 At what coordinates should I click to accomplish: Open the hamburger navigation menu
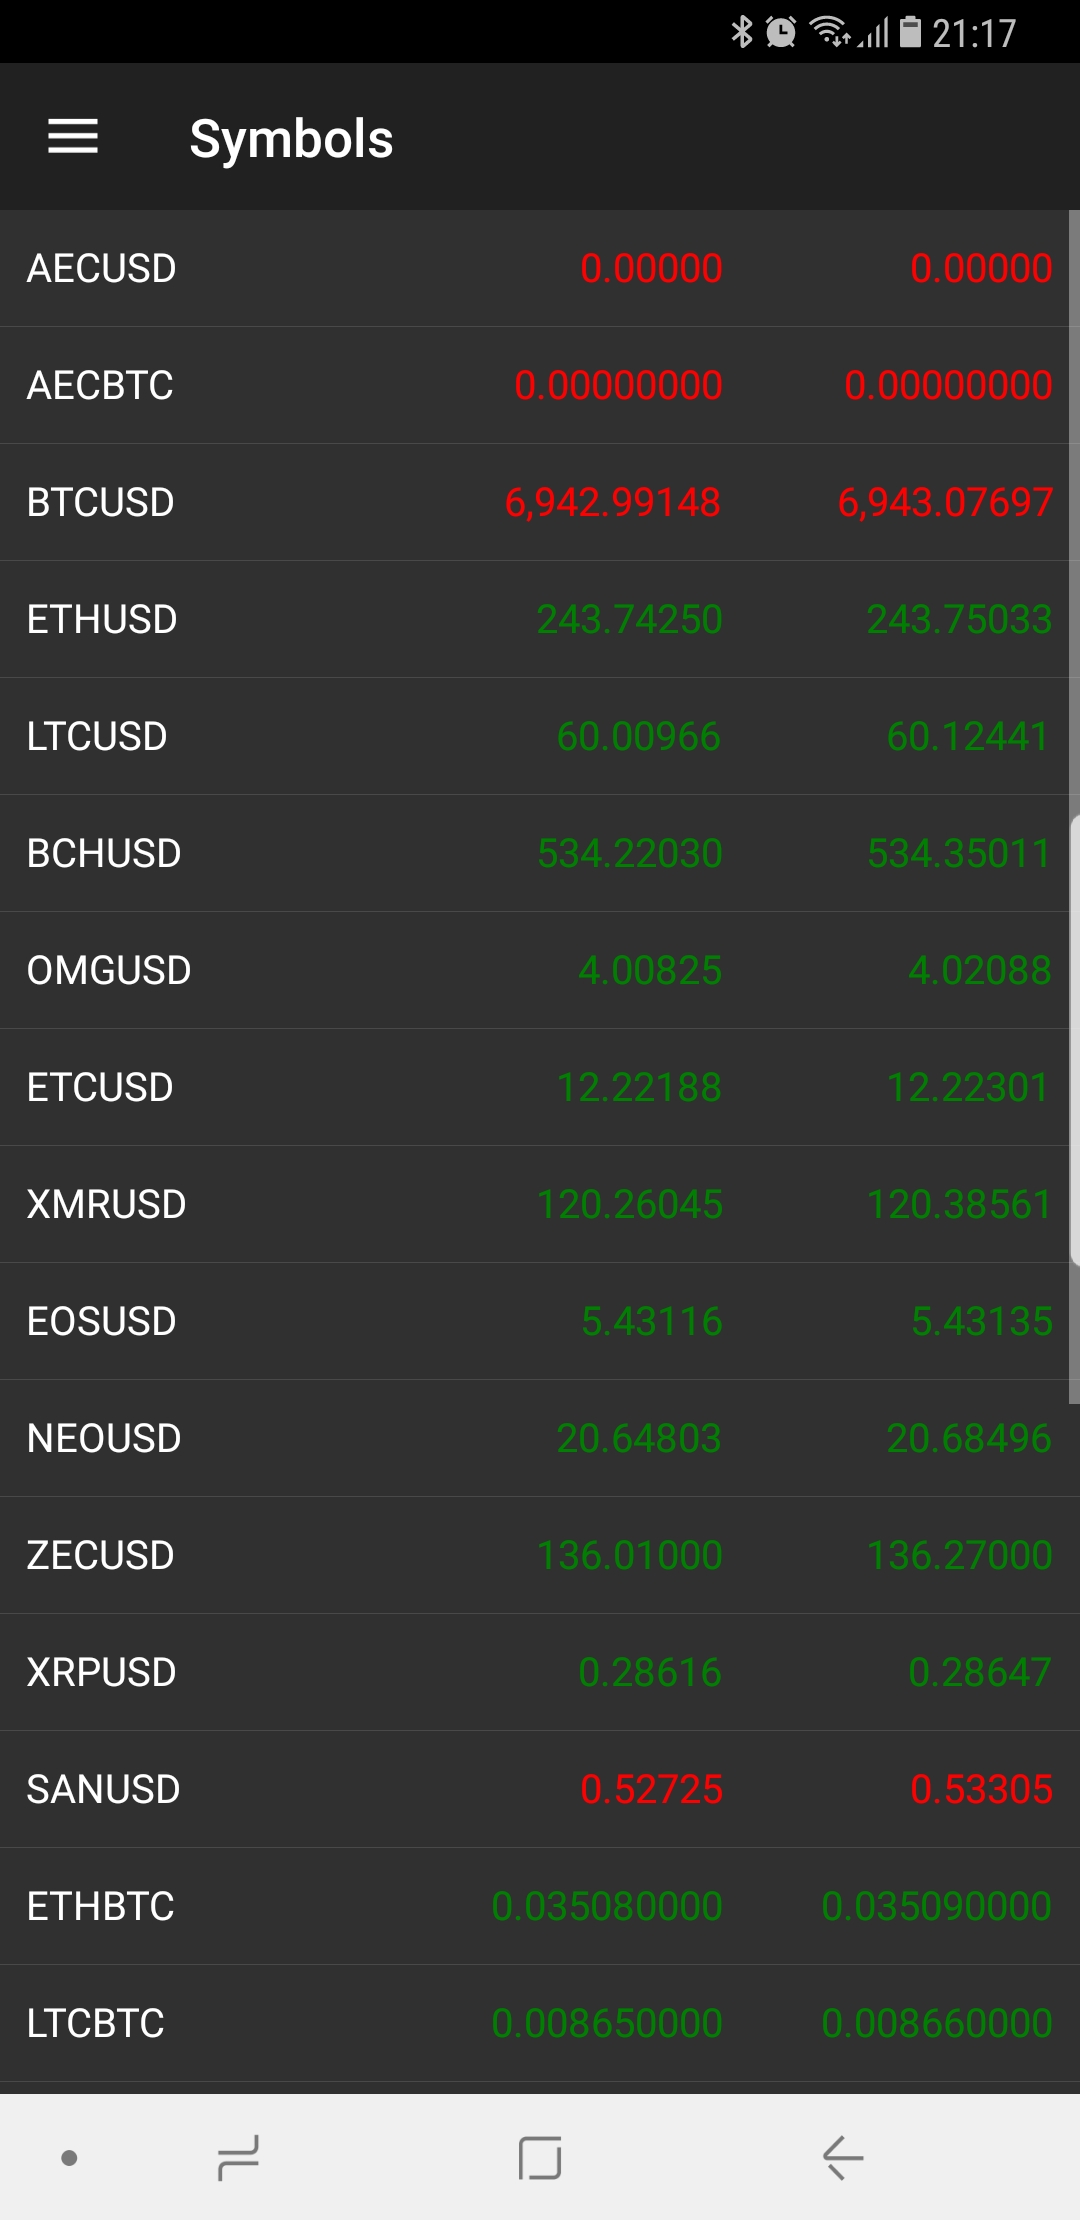73,137
